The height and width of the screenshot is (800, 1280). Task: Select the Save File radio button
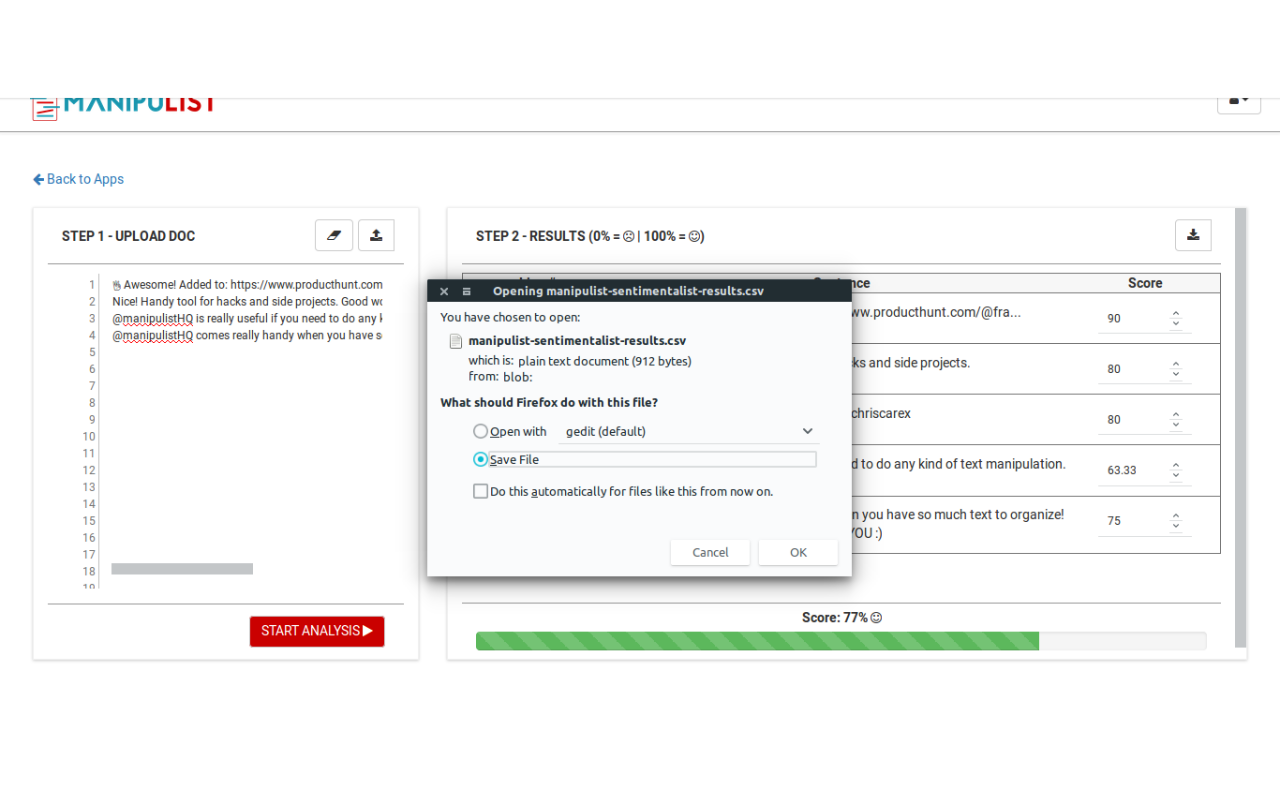(481, 460)
